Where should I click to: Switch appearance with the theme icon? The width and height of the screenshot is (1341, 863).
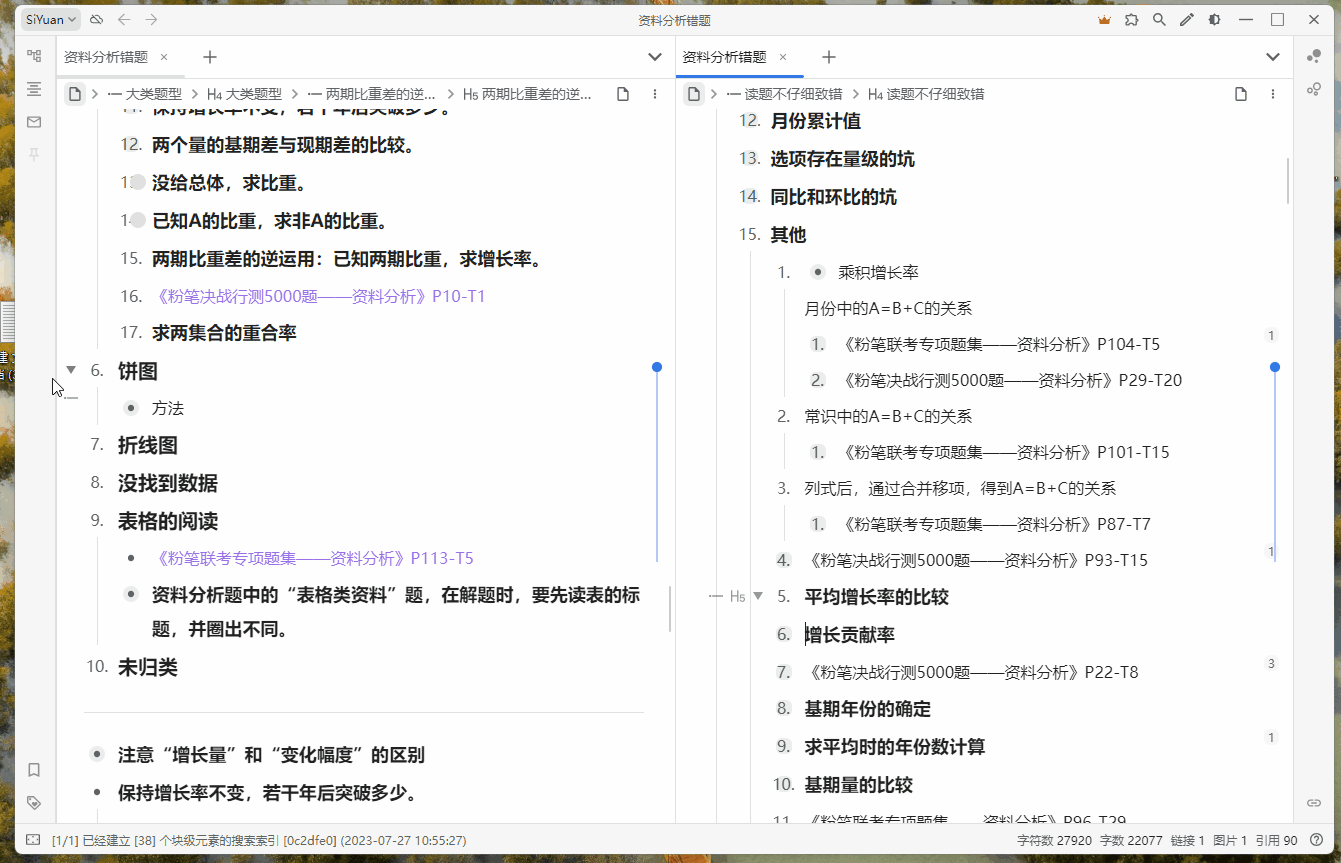1214,19
